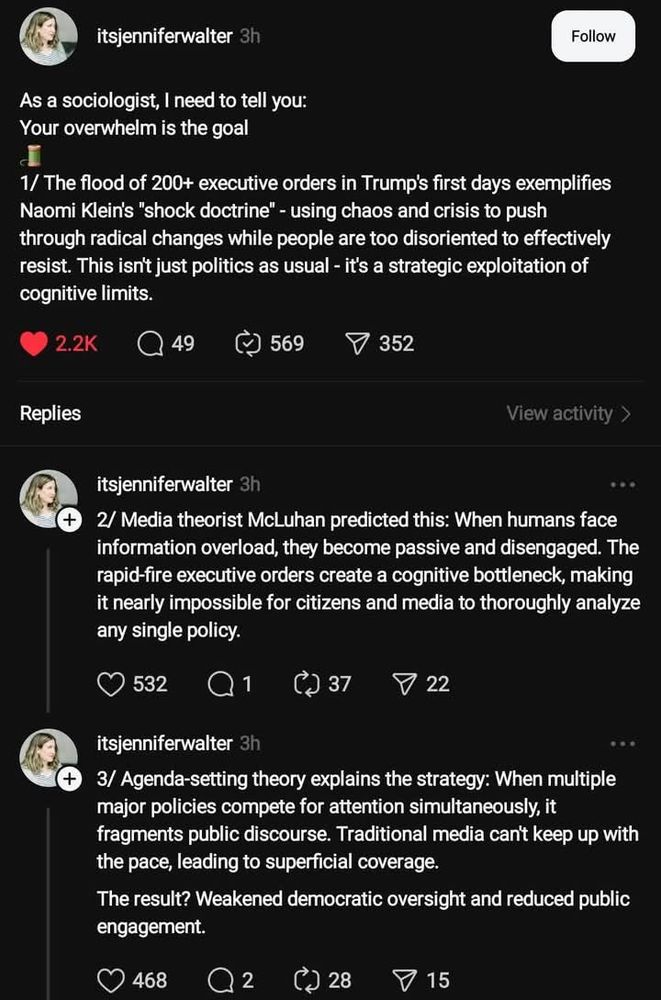
Task: Click the main post's profile avatar
Action: pos(49,37)
